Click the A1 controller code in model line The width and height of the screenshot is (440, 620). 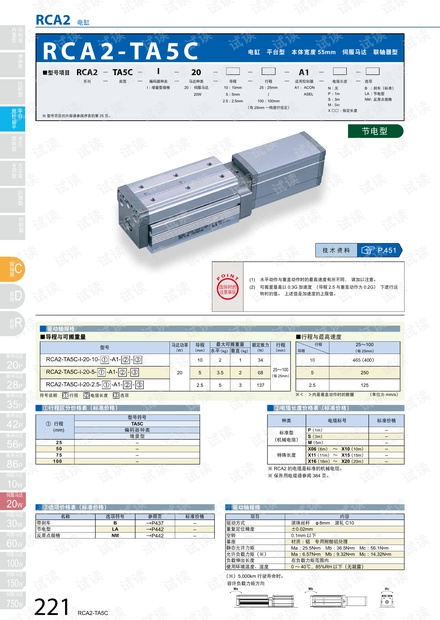304,72
